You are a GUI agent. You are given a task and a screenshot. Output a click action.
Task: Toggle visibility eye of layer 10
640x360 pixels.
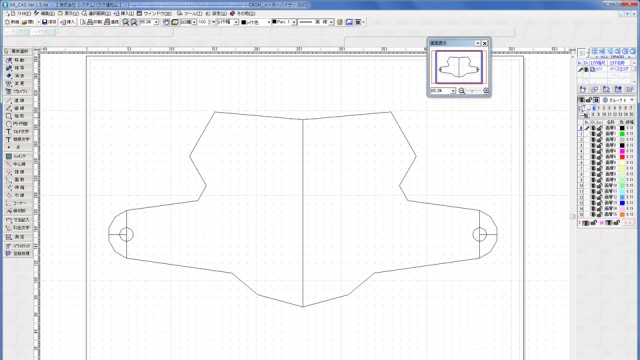tap(593, 186)
